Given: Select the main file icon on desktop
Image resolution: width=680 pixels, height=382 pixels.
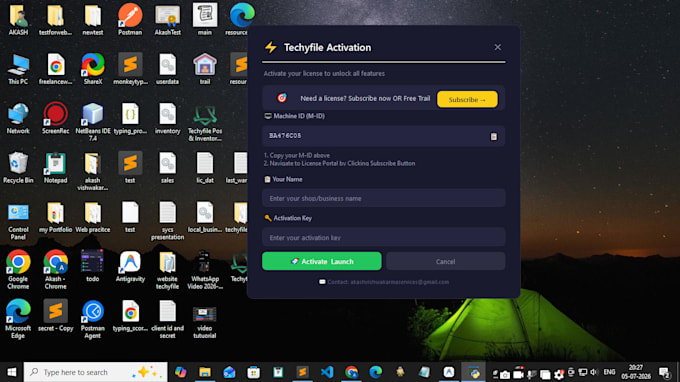Looking at the screenshot, I should (205, 20).
